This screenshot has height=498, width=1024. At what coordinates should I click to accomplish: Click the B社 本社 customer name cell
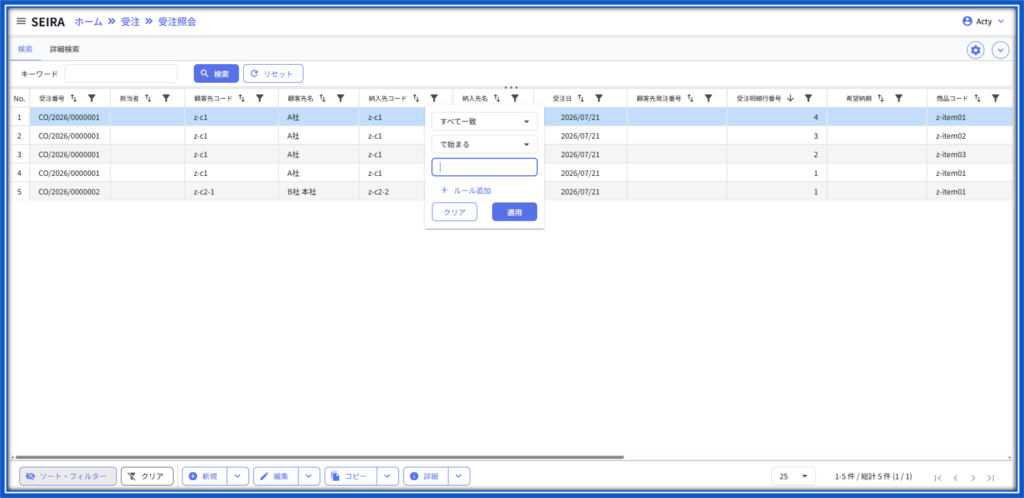319,192
